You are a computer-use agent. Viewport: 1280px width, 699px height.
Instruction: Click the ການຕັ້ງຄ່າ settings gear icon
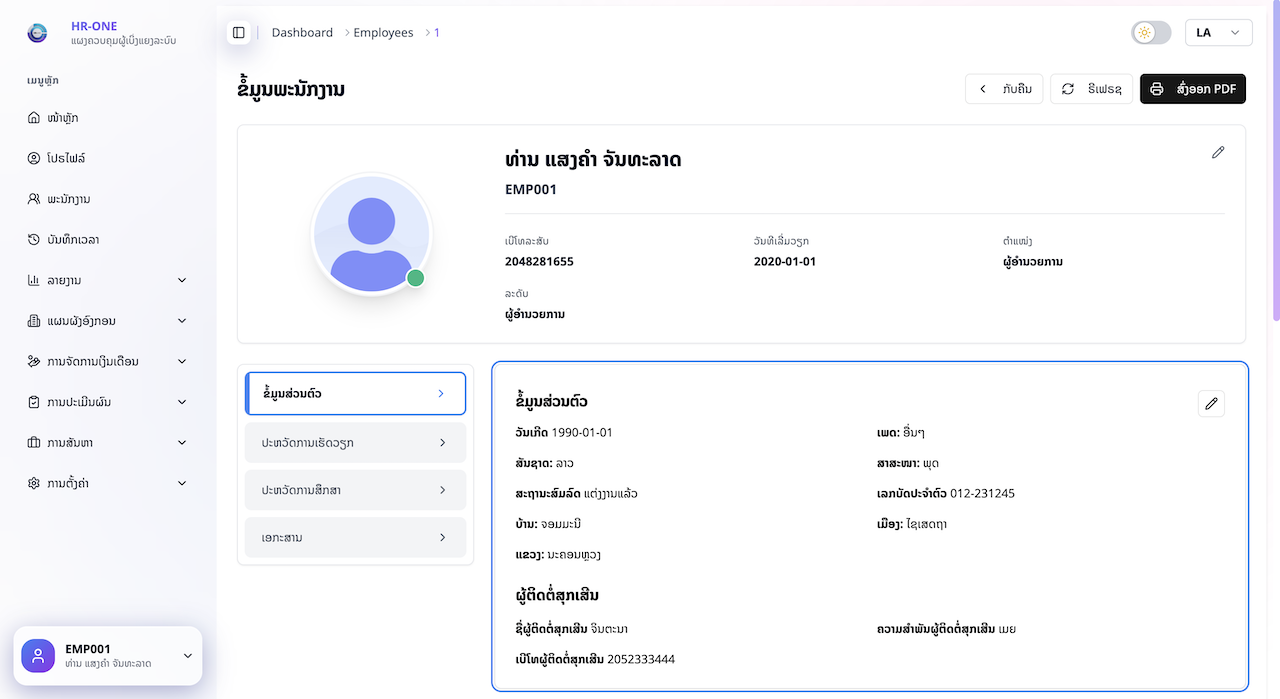pos(34,482)
